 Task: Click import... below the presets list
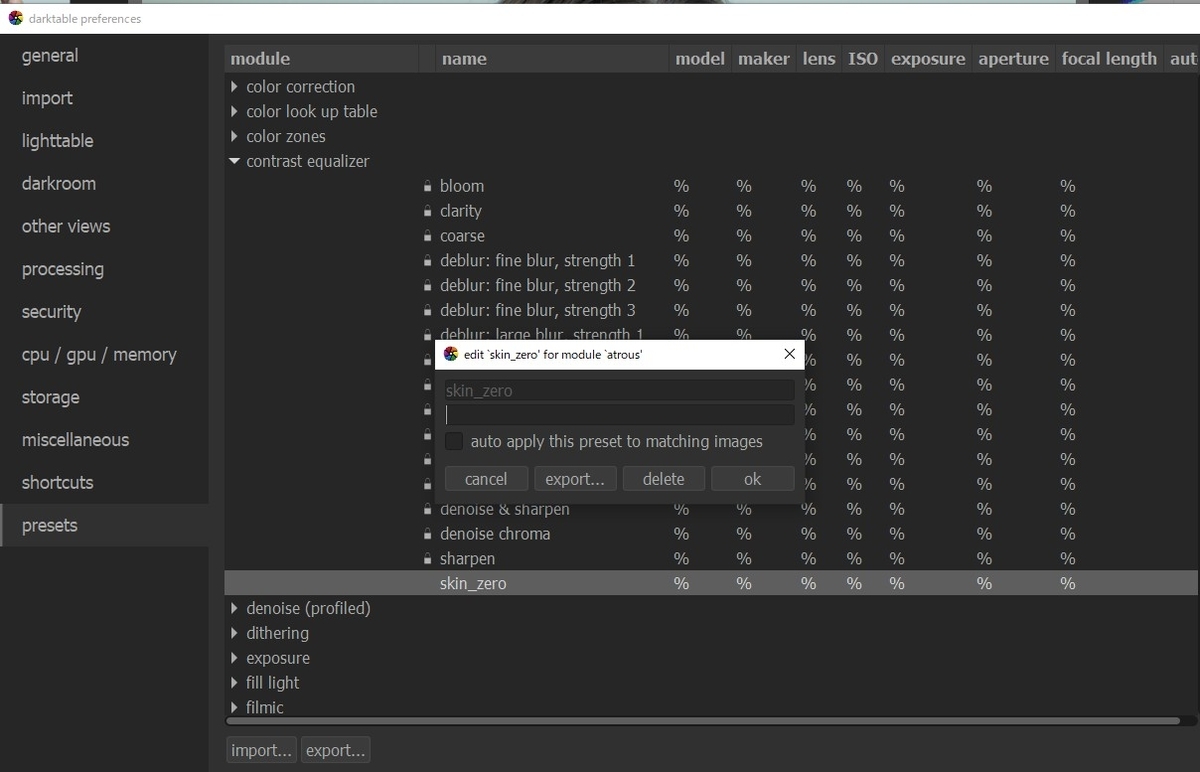[262, 750]
